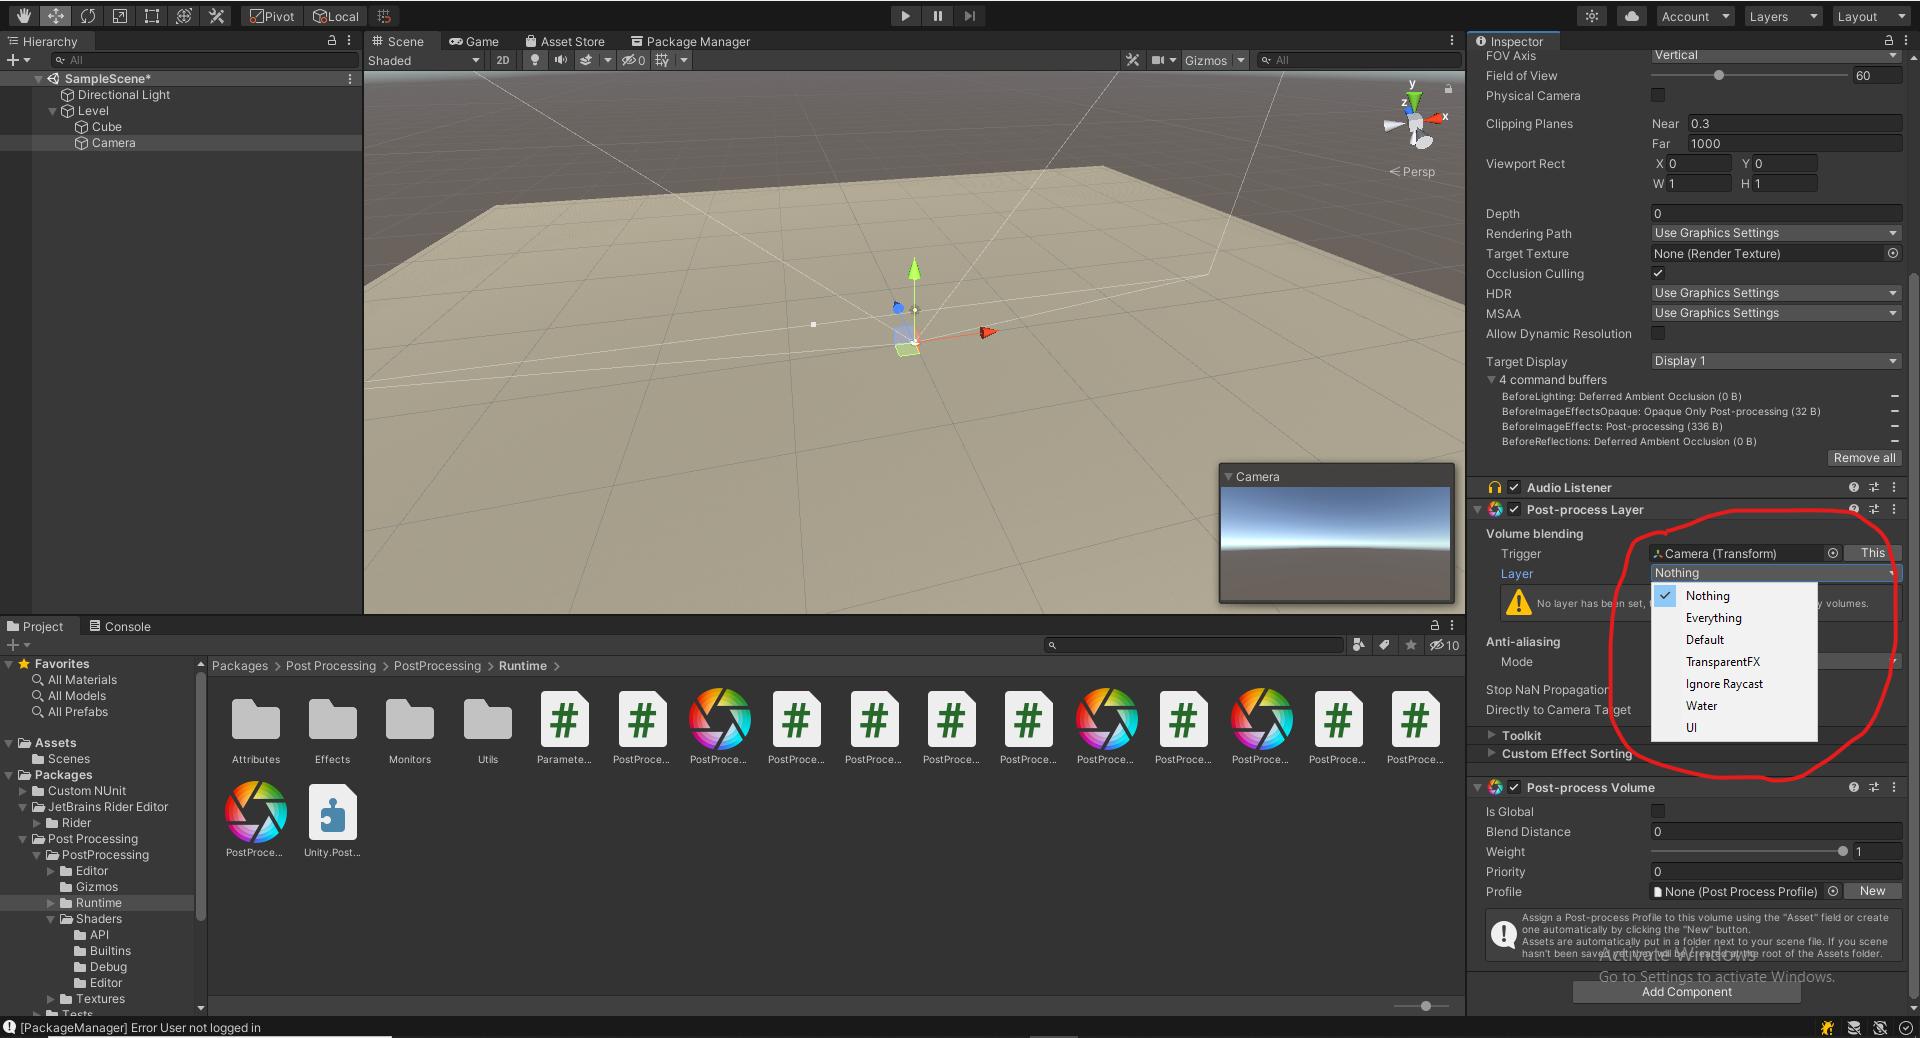1920x1038 pixels.
Task: Click Remove all command buffers
Action: coord(1864,457)
